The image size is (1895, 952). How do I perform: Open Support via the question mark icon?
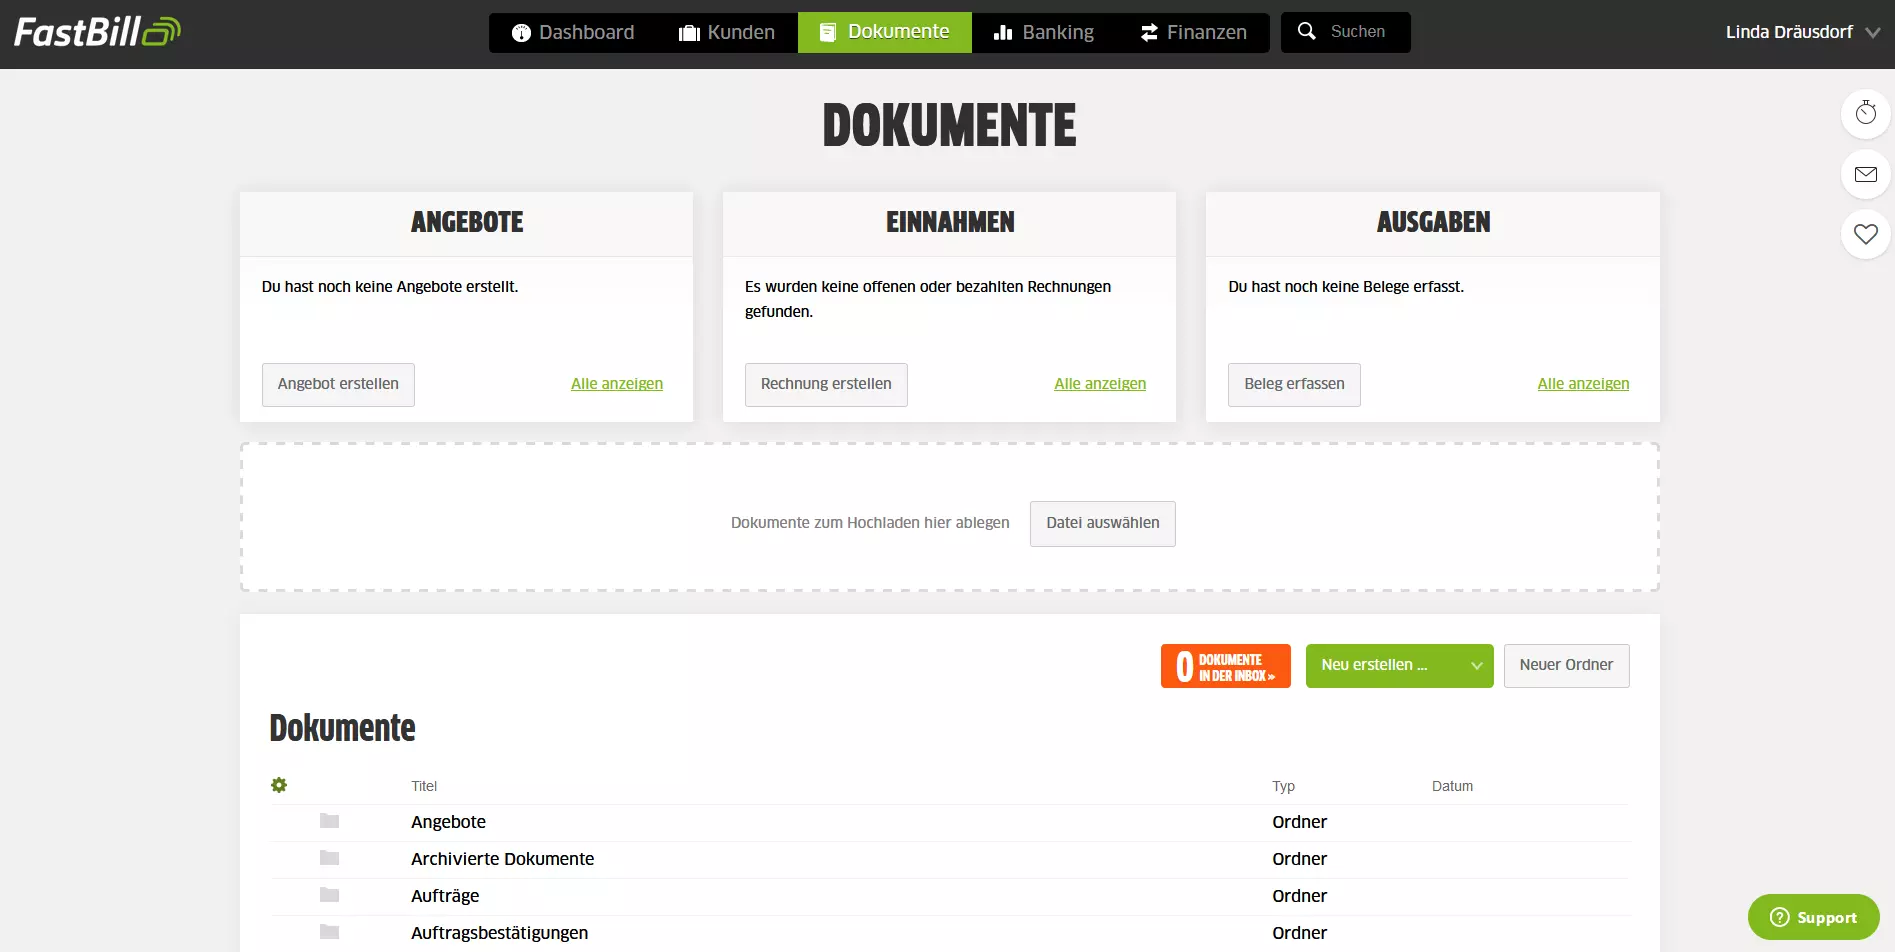(x=1778, y=917)
